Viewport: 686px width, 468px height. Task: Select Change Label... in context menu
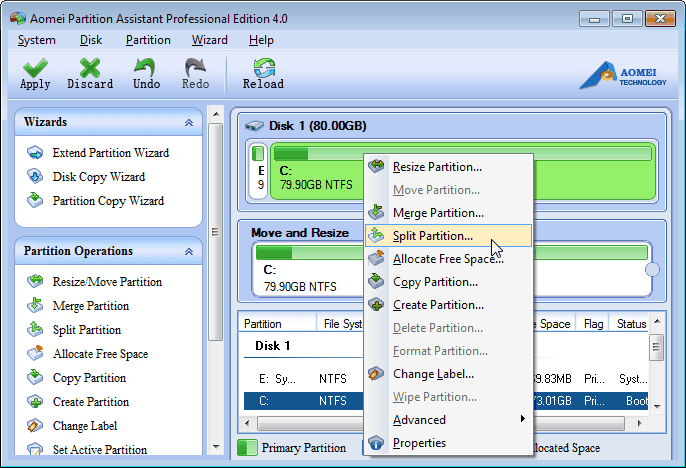(x=448, y=374)
